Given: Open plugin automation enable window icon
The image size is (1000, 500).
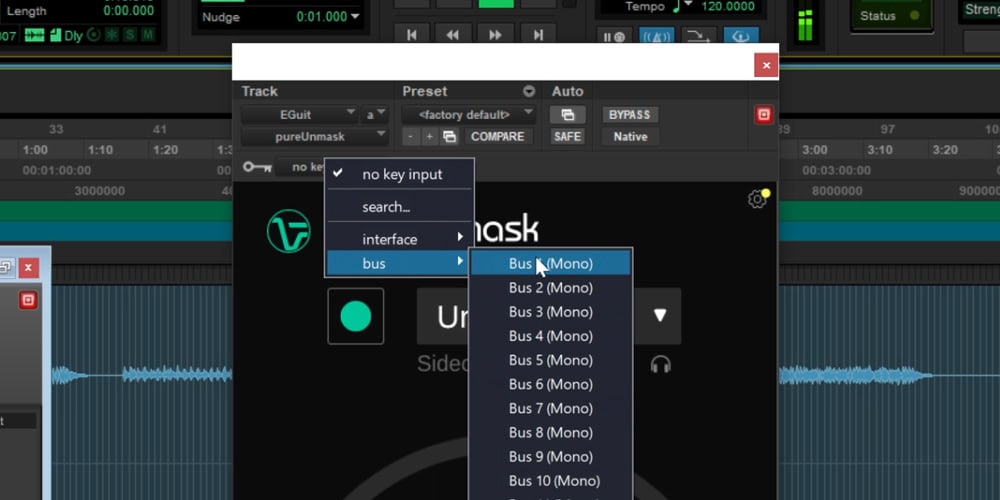Looking at the screenshot, I should (x=568, y=115).
